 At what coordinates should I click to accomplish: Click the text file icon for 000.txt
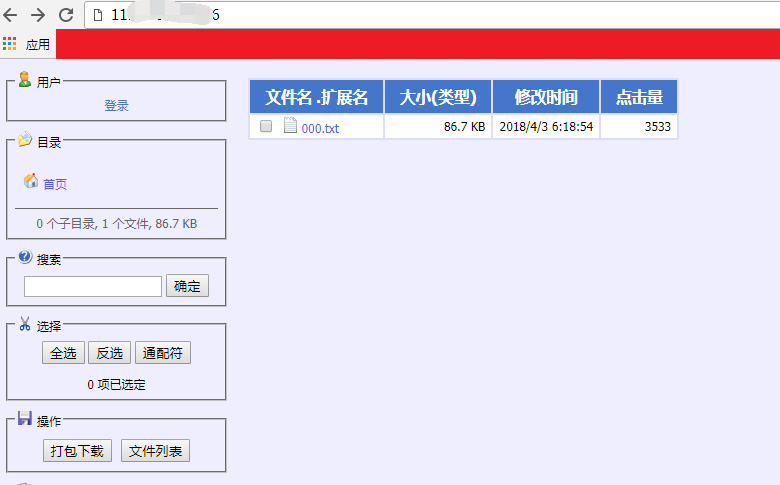coord(291,125)
